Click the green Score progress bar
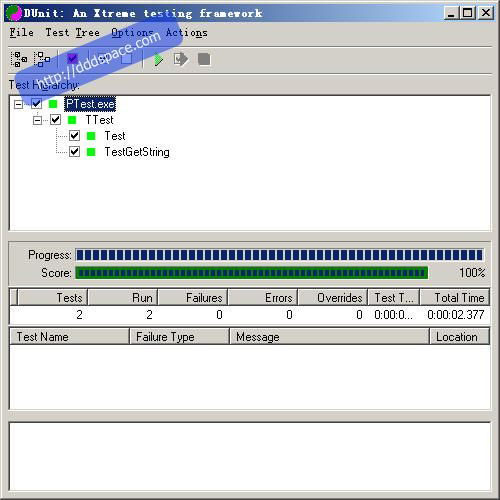The height and width of the screenshot is (500, 500). (252, 273)
